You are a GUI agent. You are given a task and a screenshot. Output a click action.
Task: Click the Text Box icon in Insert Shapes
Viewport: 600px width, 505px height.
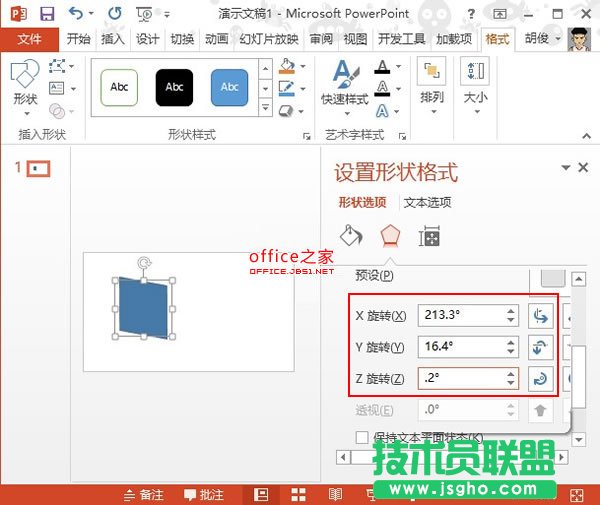(57, 88)
